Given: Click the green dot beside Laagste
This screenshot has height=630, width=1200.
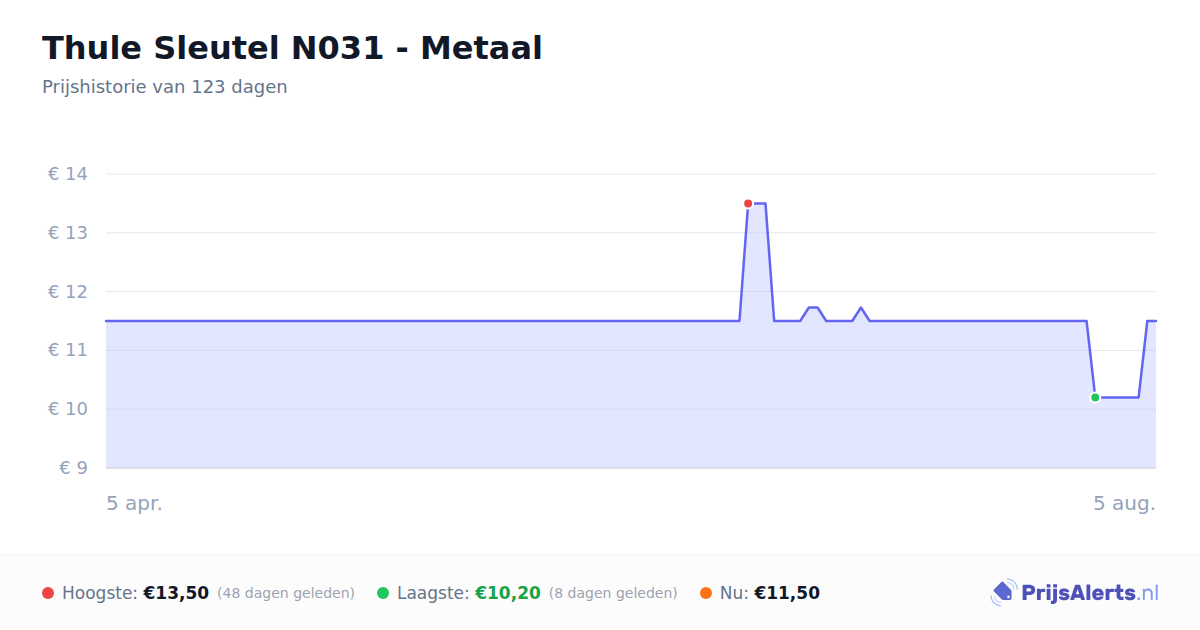Looking at the screenshot, I should pos(383,593).
